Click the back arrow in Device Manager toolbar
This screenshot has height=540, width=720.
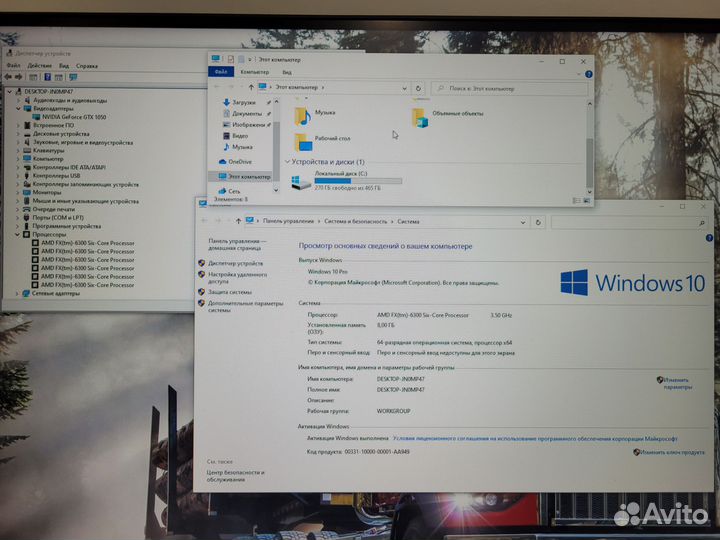pyautogui.click(x=8, y=77)
